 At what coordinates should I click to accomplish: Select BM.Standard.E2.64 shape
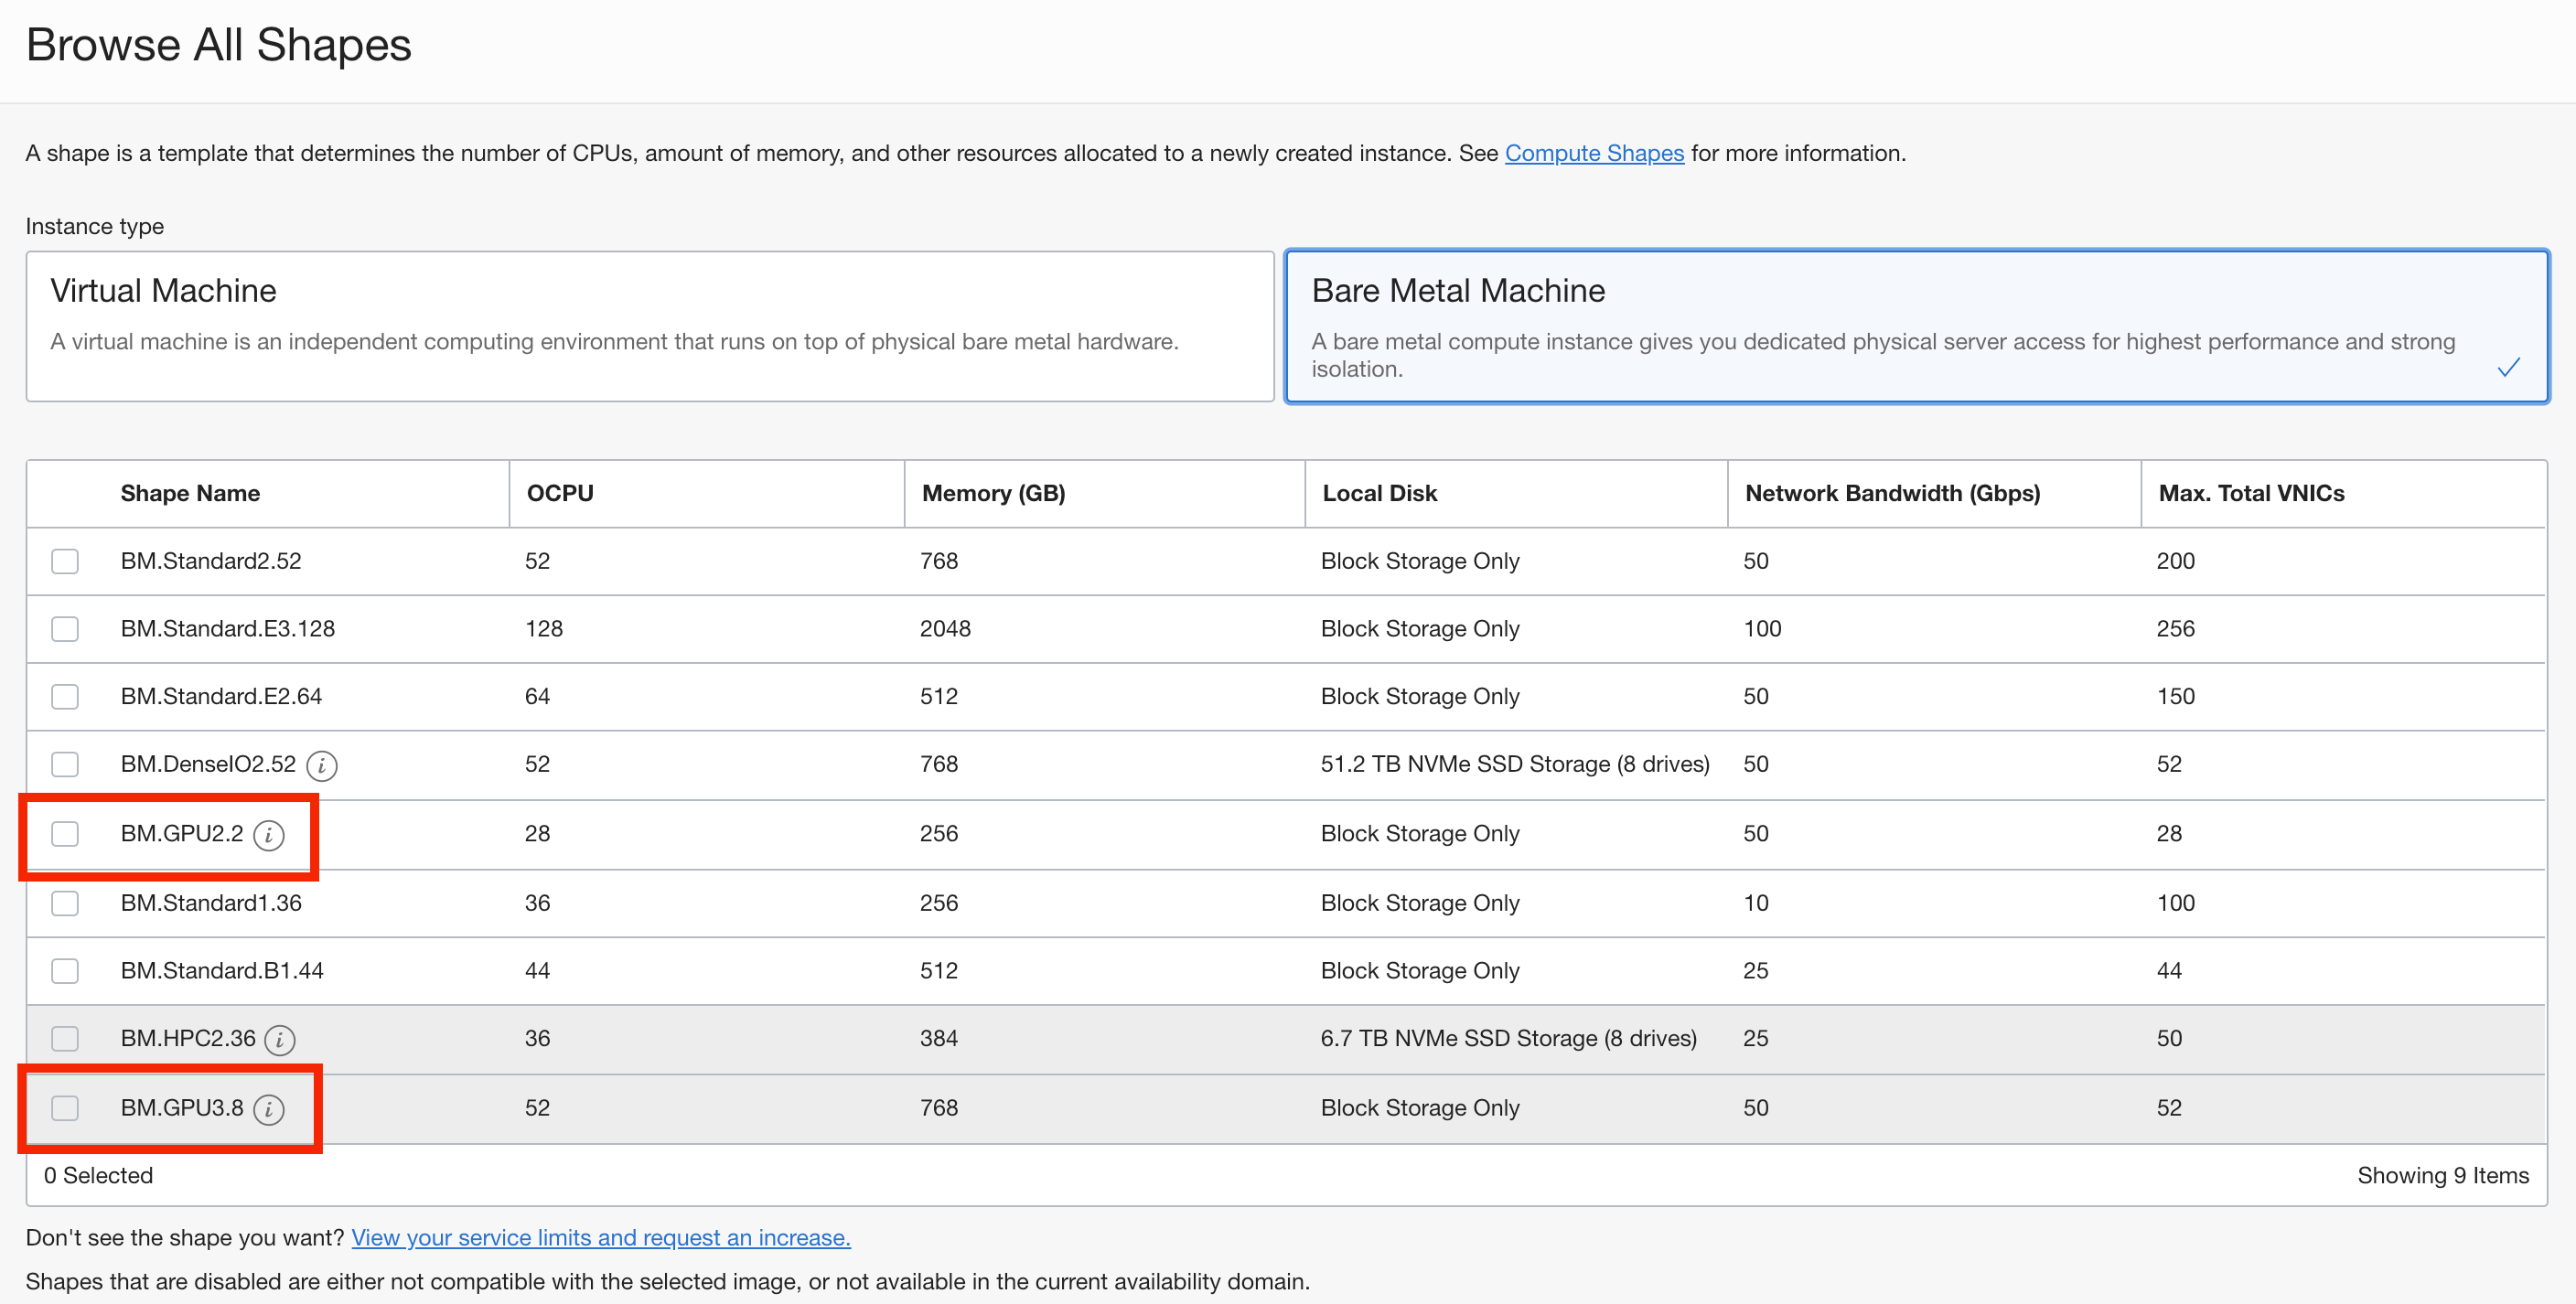coord(64,696)
